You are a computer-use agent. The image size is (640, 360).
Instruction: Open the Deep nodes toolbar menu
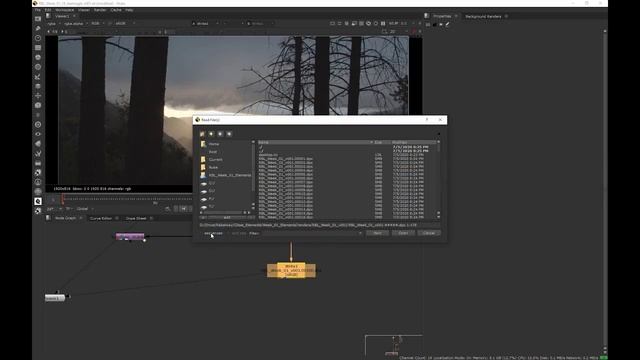point(38,124)
